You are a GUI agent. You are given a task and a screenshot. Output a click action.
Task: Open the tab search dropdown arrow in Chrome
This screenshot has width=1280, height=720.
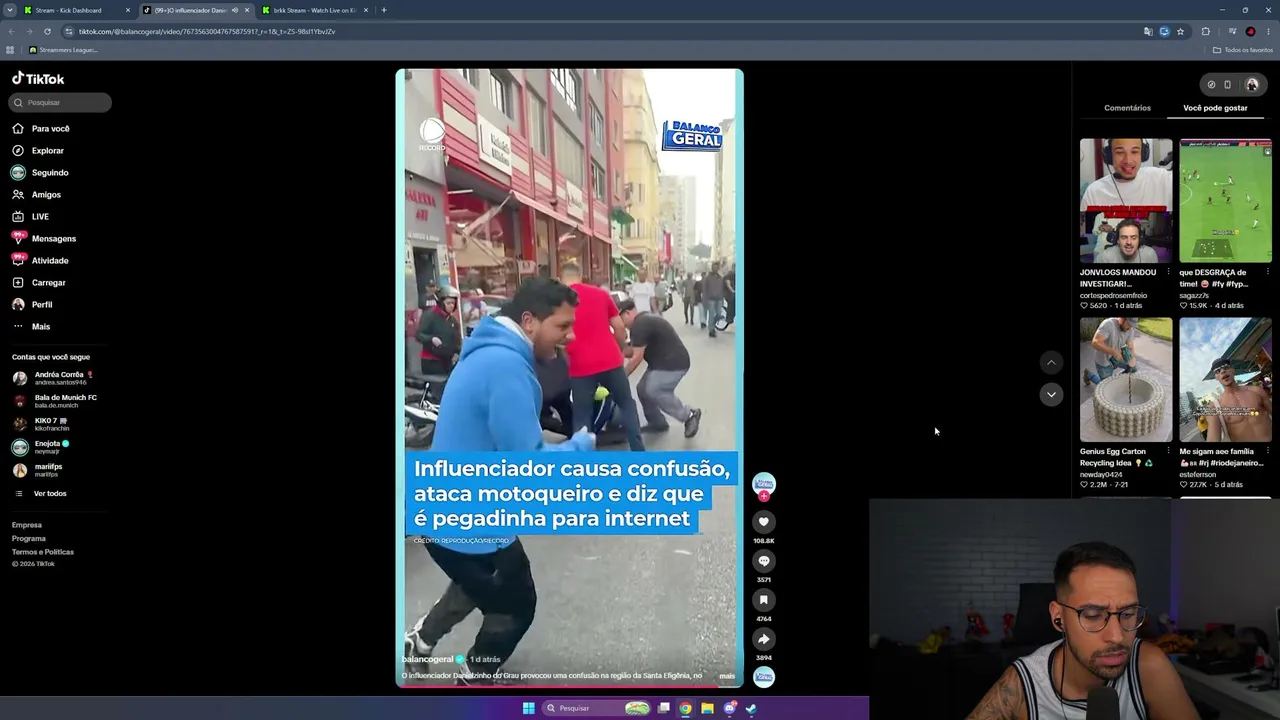click(x=10, y=10)
